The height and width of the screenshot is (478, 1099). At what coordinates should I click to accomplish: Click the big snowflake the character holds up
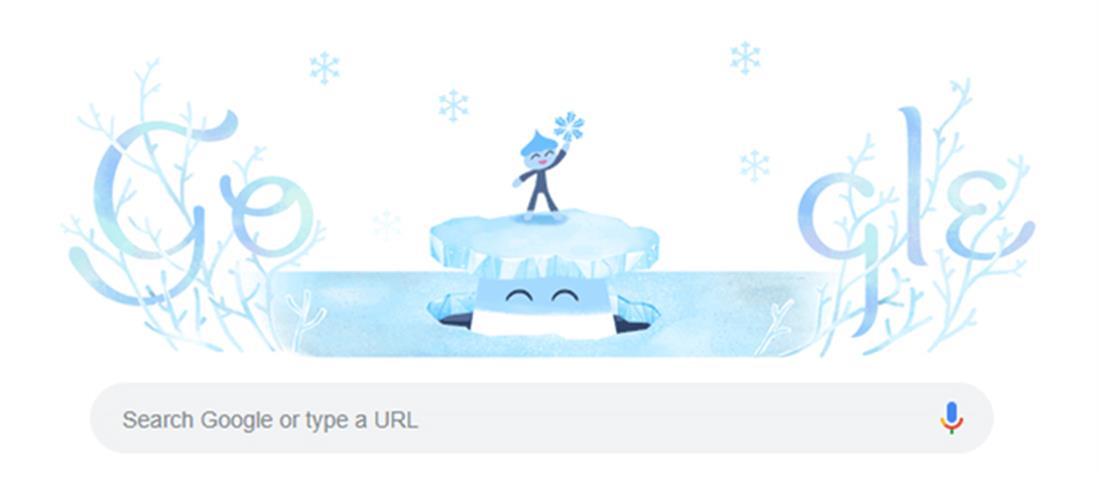(x=568, y=126)
